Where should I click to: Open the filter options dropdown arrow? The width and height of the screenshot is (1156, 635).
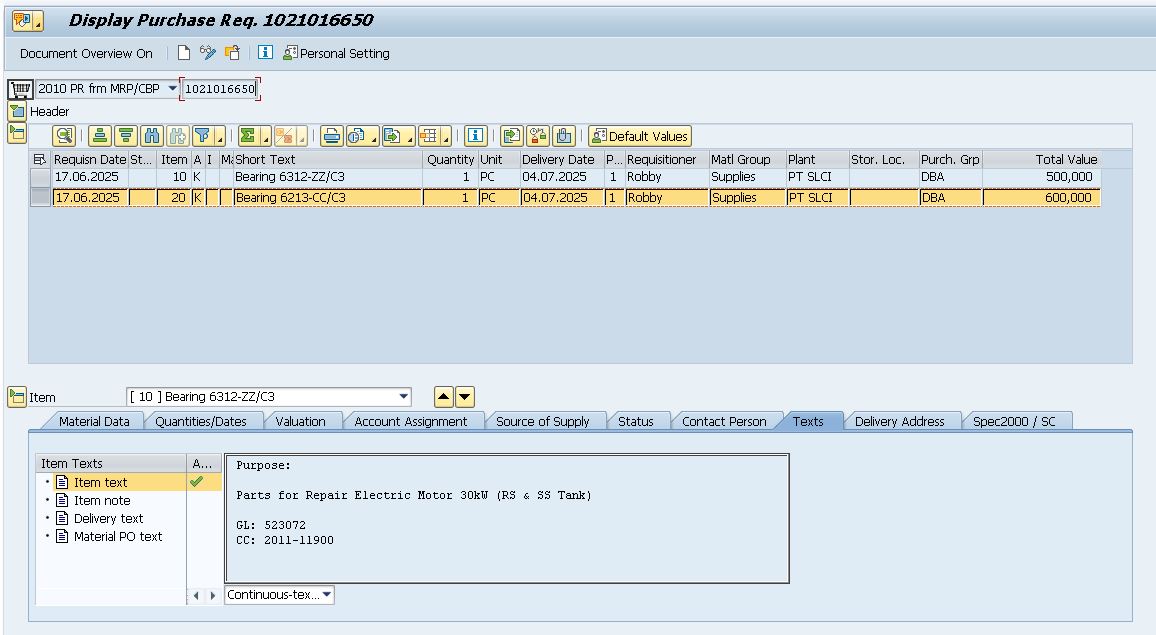tap(219, 136)
